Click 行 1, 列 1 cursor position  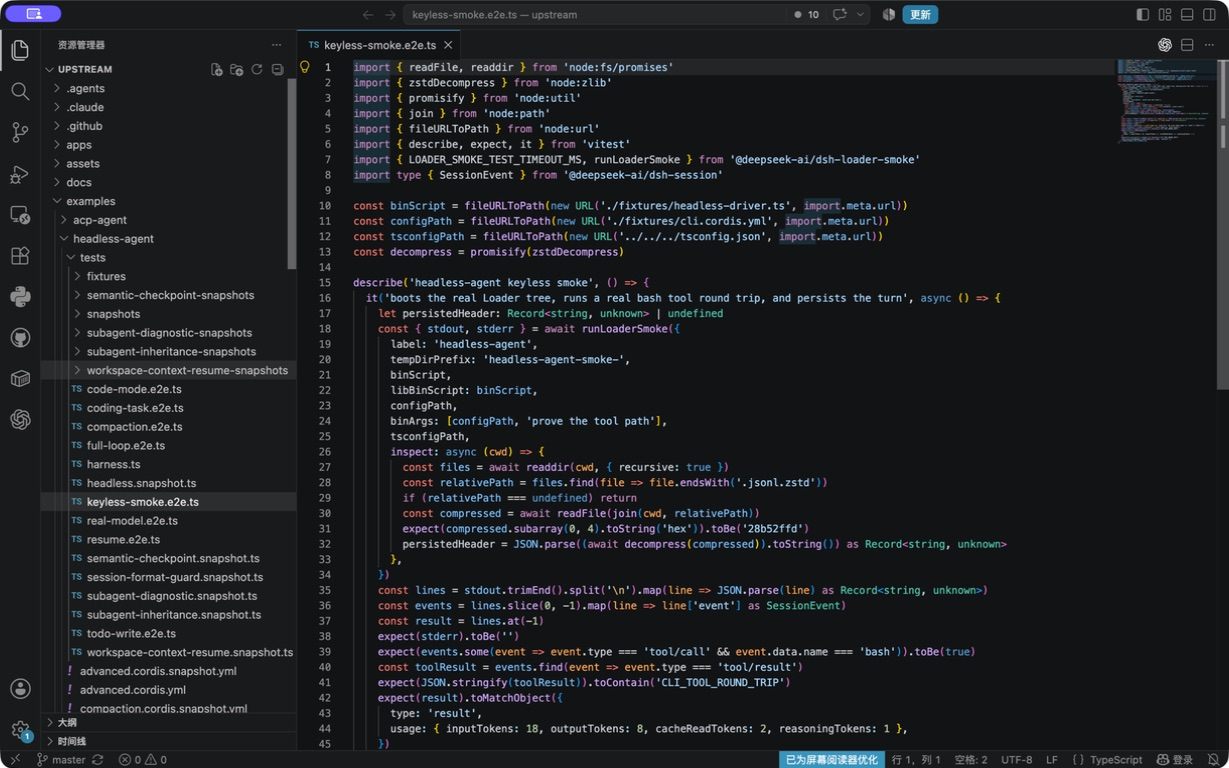(915, 760)
